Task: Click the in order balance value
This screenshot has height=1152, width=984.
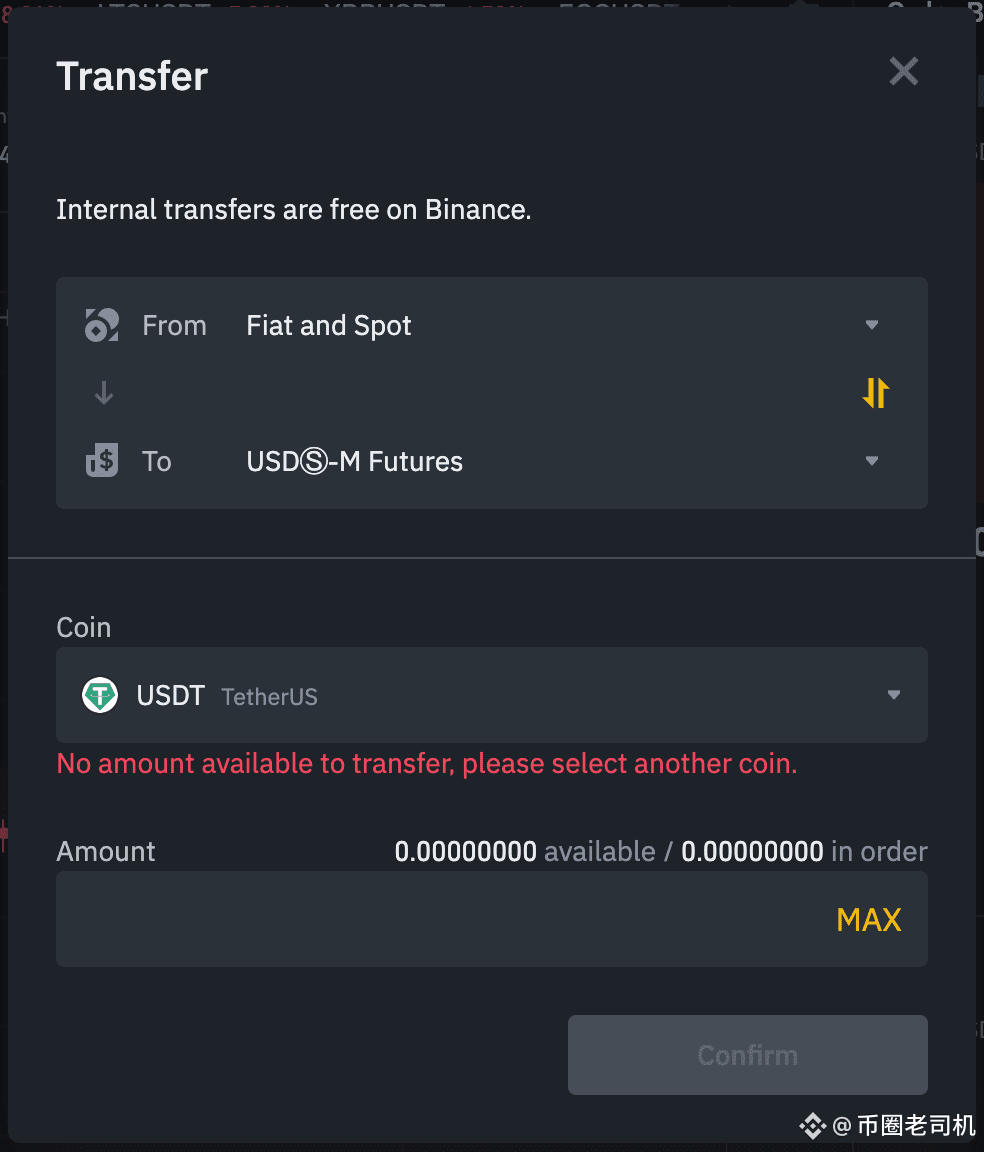Action: click(753, 852)
